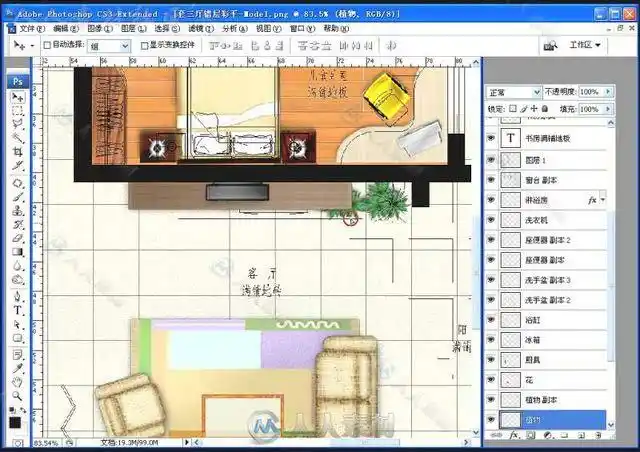Select the Clone Stamp tool
Image resolution: width=640 pixels, height=452 pixels.
point(17,210)
